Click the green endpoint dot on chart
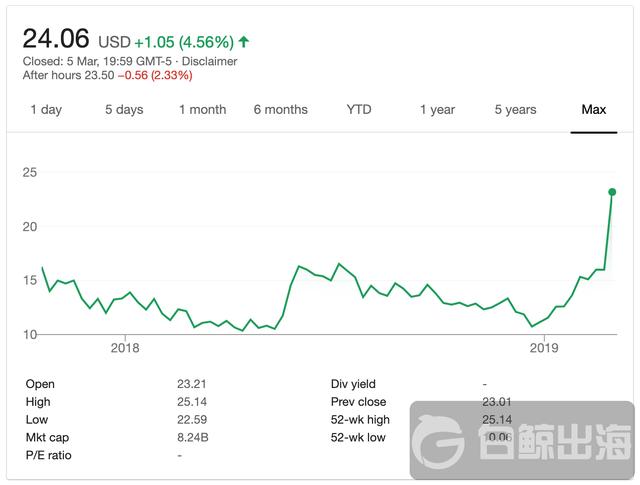640x485 pixels. (x=612, y=192)
